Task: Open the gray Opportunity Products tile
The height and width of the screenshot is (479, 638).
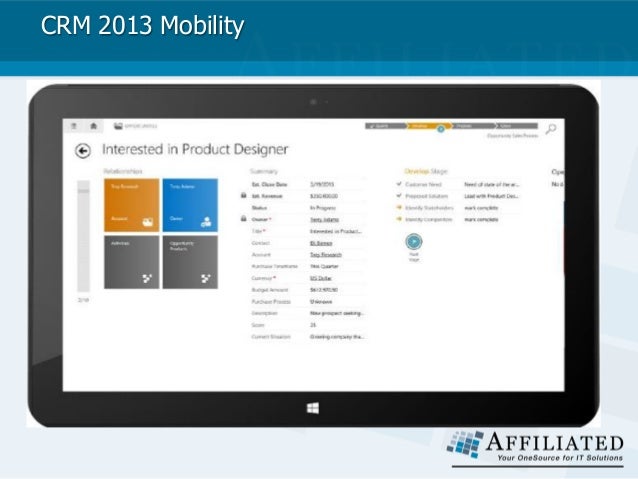Action: click(190, 262)
